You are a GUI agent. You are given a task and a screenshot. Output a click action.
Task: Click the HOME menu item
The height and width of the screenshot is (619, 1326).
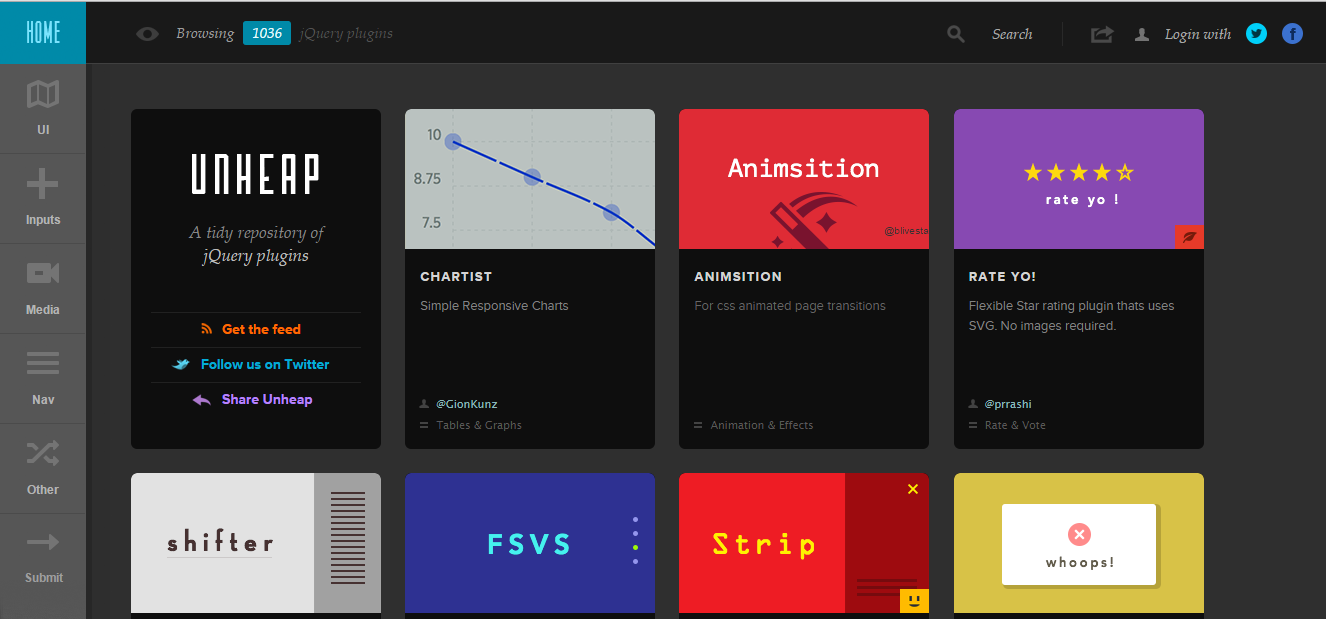[42, 31]
